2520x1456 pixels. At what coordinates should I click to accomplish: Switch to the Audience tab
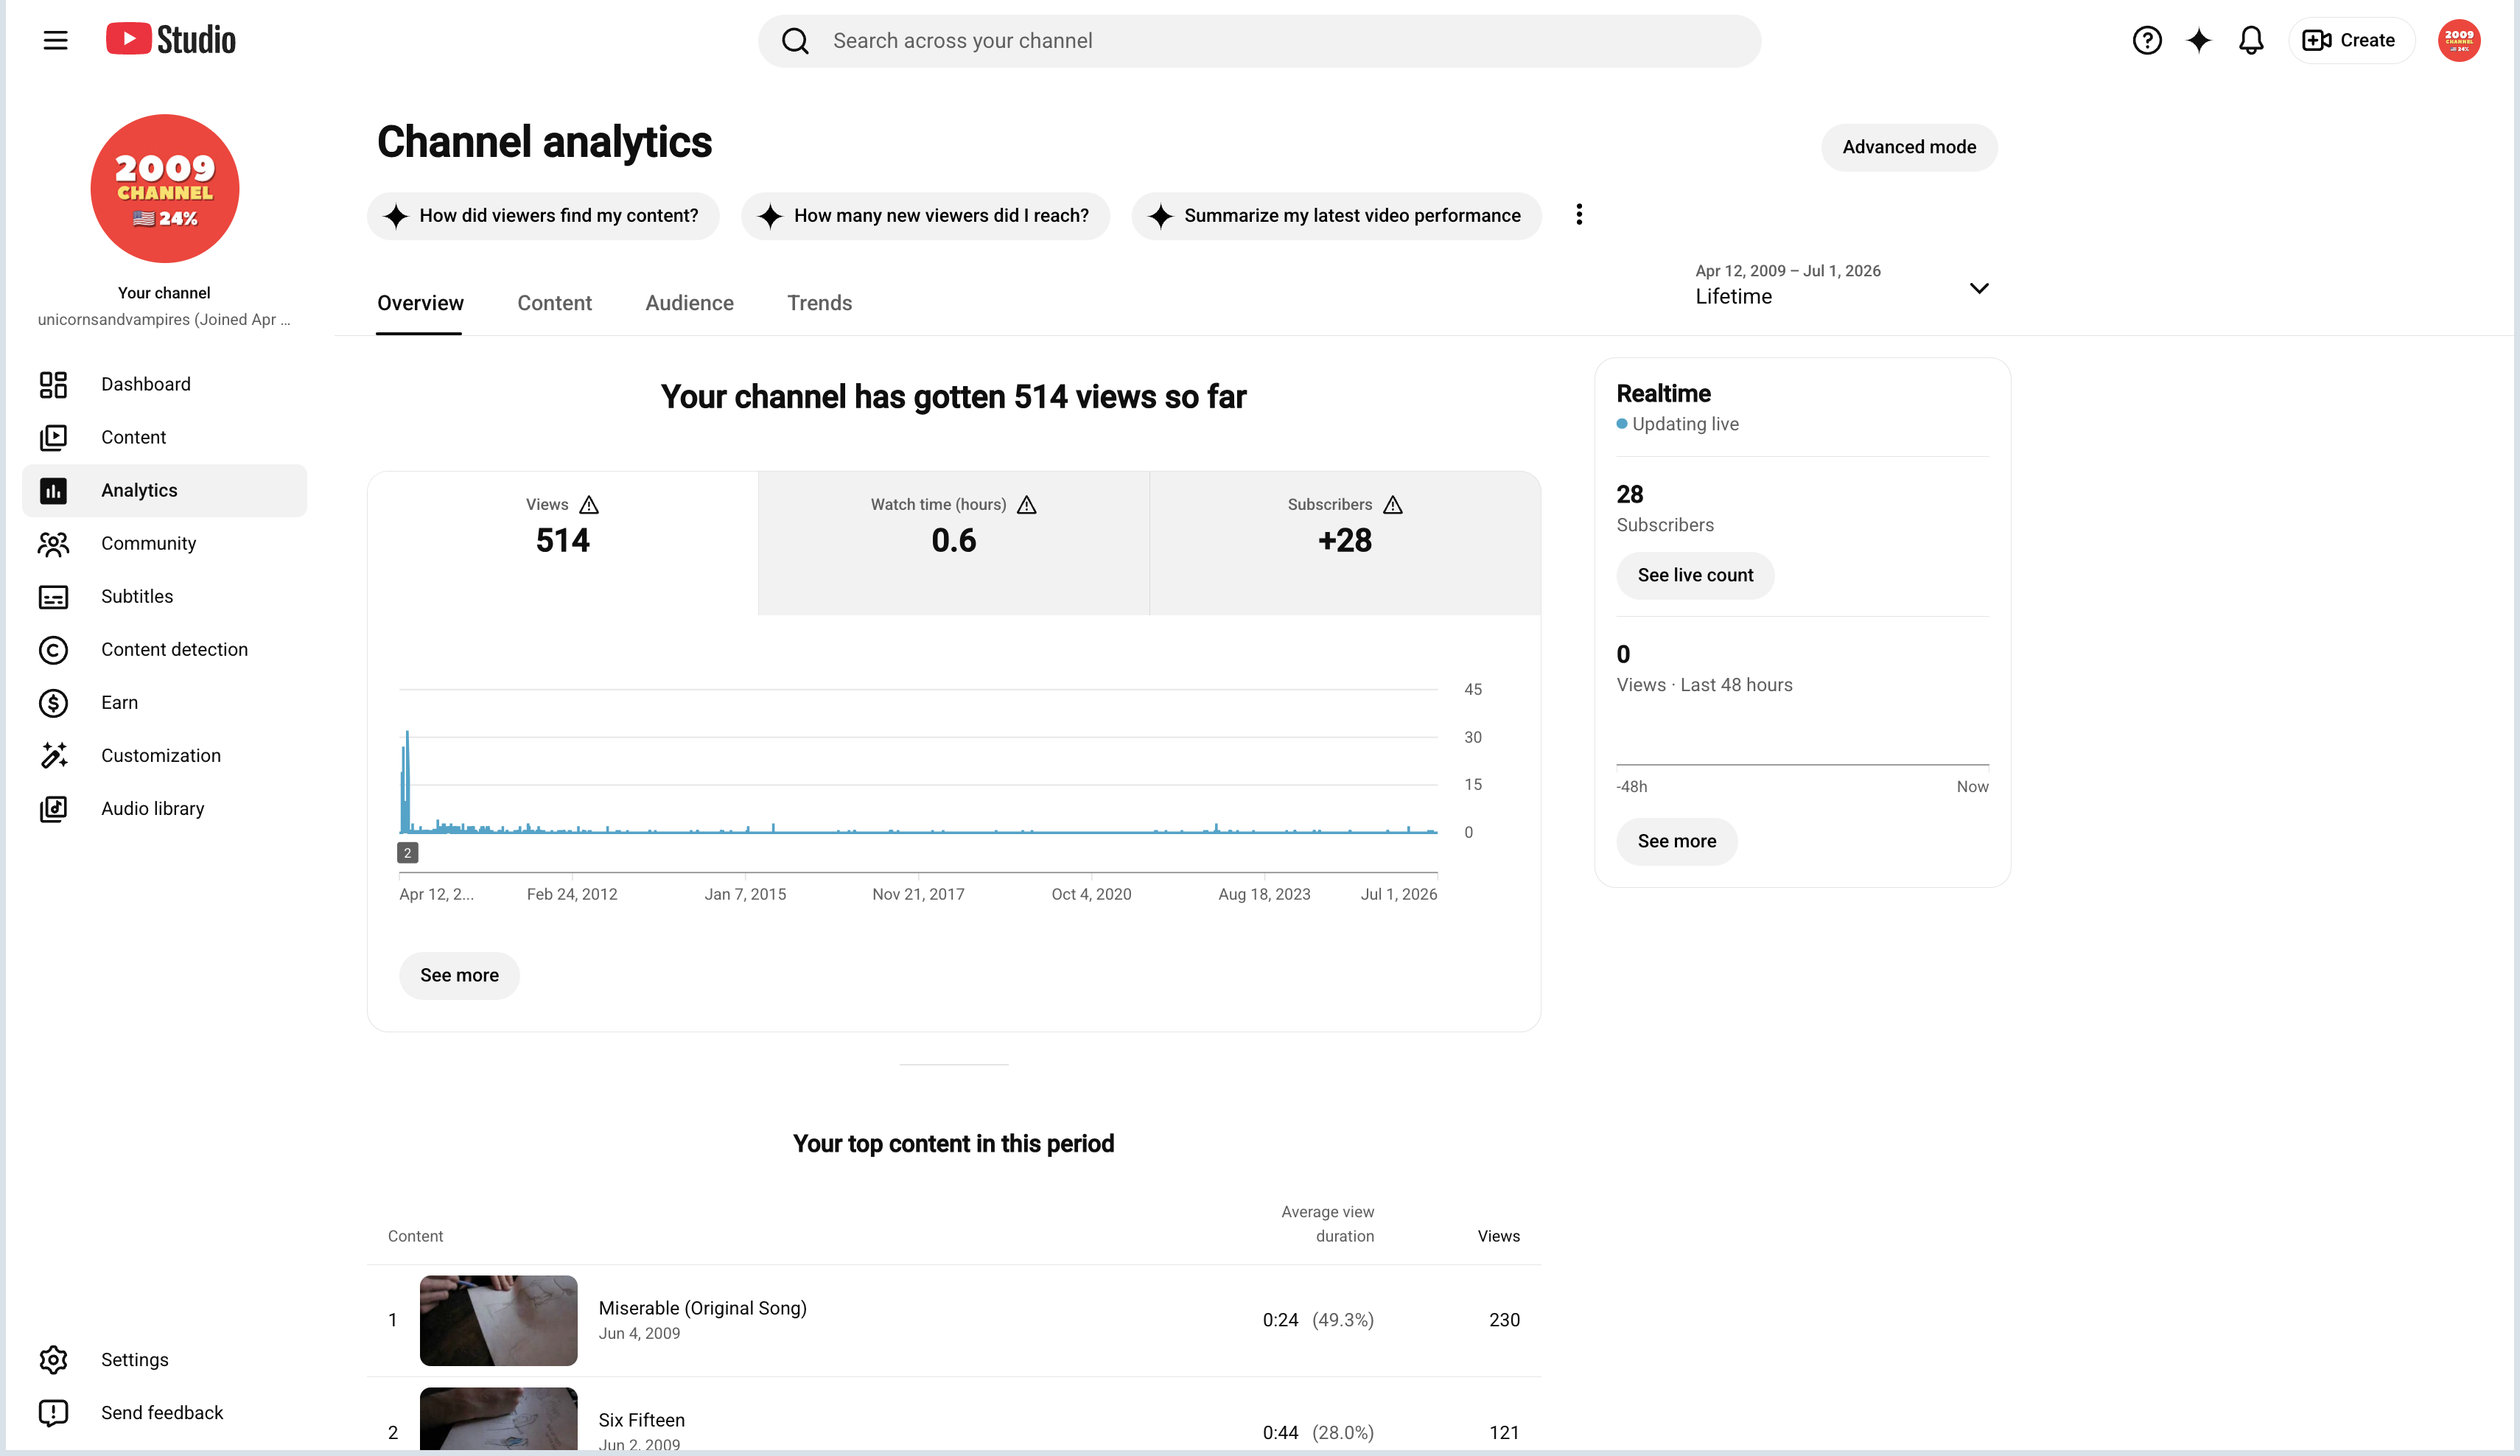coord(689,303)
